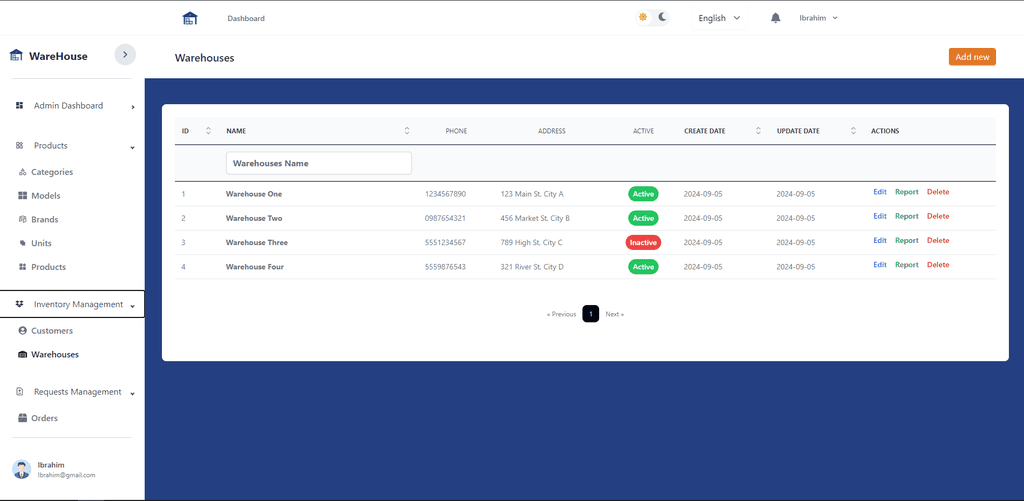The height and width of the screenshot is (501, 1024).
Task: Open Customers page from sidebar
Action: coord(52,331)
